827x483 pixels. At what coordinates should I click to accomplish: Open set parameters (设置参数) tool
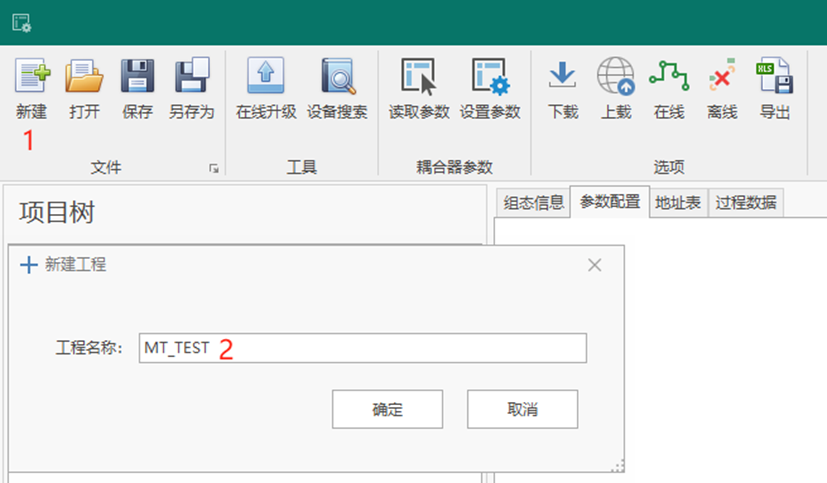pyautogui.click(x=490, y=76)
